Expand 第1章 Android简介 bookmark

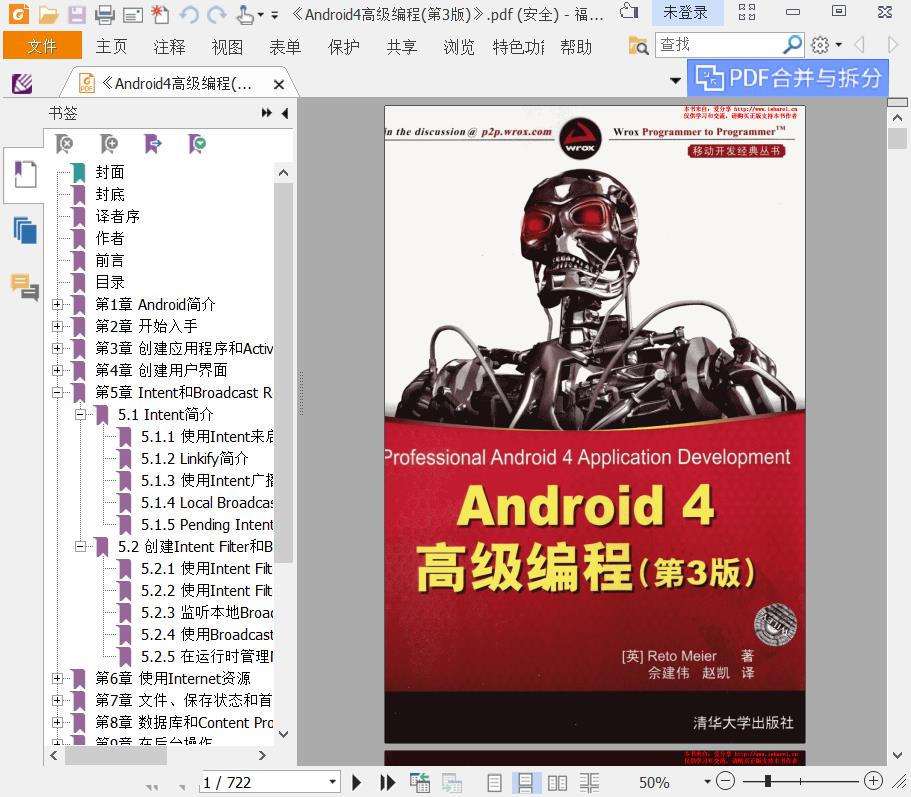click(x=57, y=304)
